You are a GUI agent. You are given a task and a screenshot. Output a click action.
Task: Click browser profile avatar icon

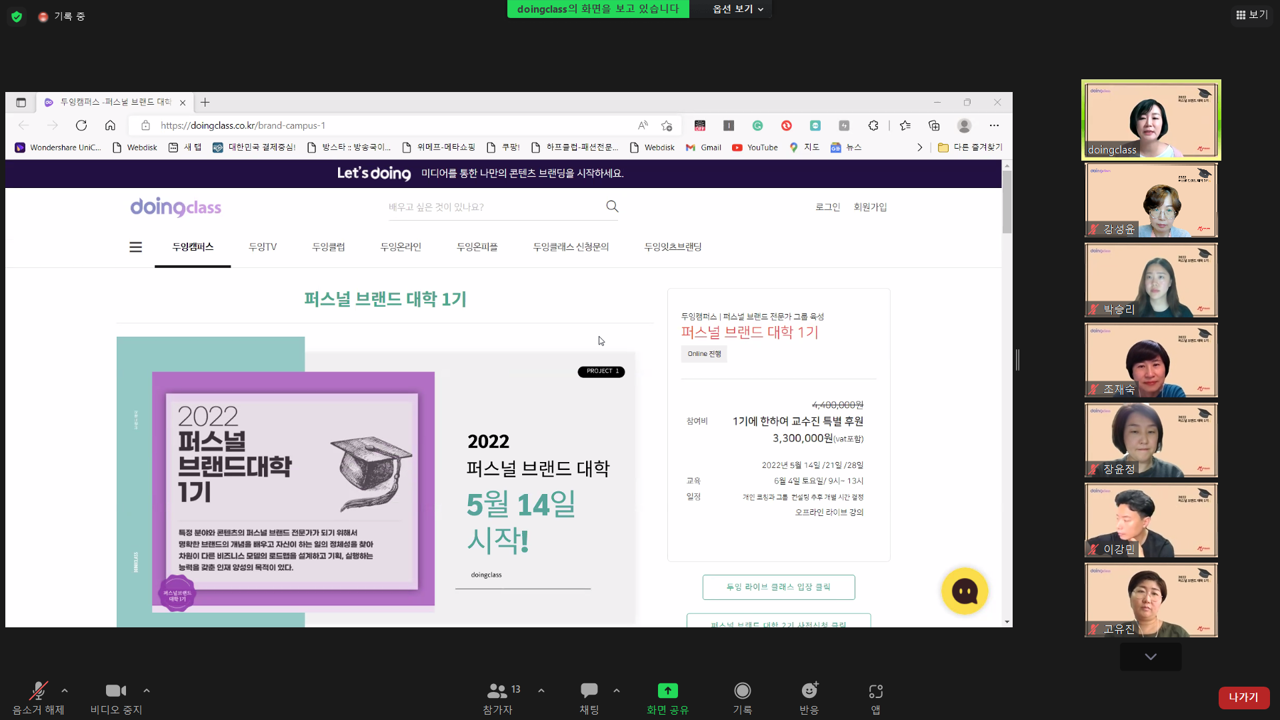pyautogui.click(x=964, y=126)
